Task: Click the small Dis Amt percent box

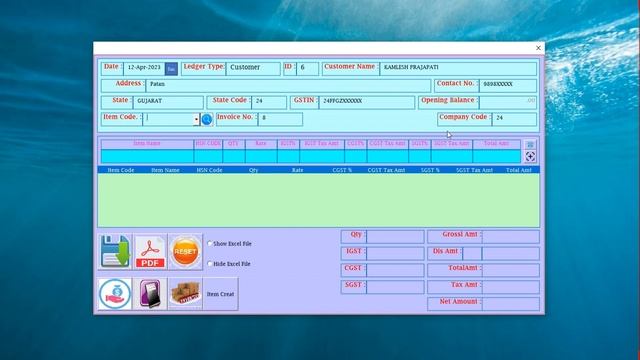Action: click(x=472, y=253)
